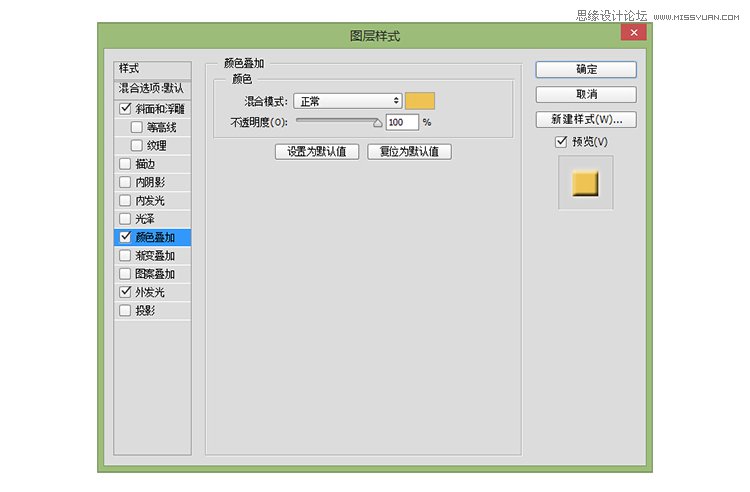Image resolution: width=750 pixels, height=492 pixels.
Task: Select 混合选项:默认 entry
Action: pos(153,88)
